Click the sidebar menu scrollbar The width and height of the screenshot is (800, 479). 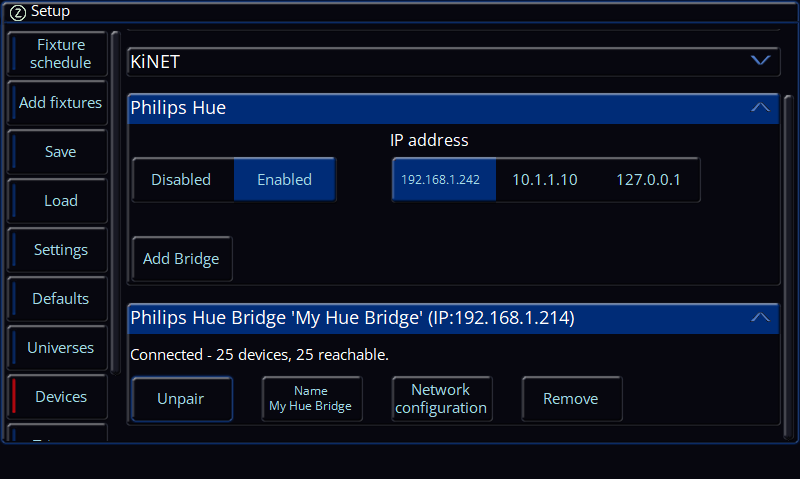(x=116, y=203)
